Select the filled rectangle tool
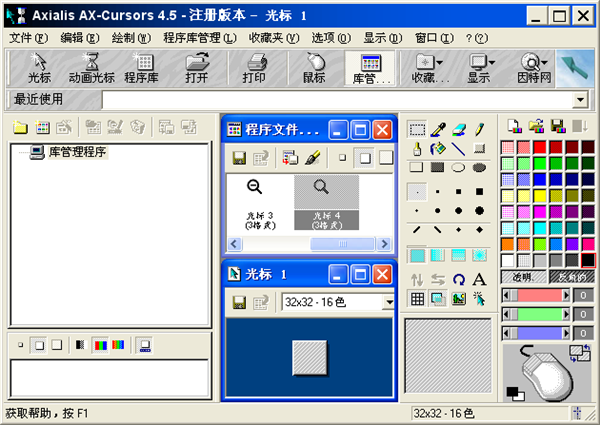The height and width of the screenshot is (425, 600). (438, 167)
